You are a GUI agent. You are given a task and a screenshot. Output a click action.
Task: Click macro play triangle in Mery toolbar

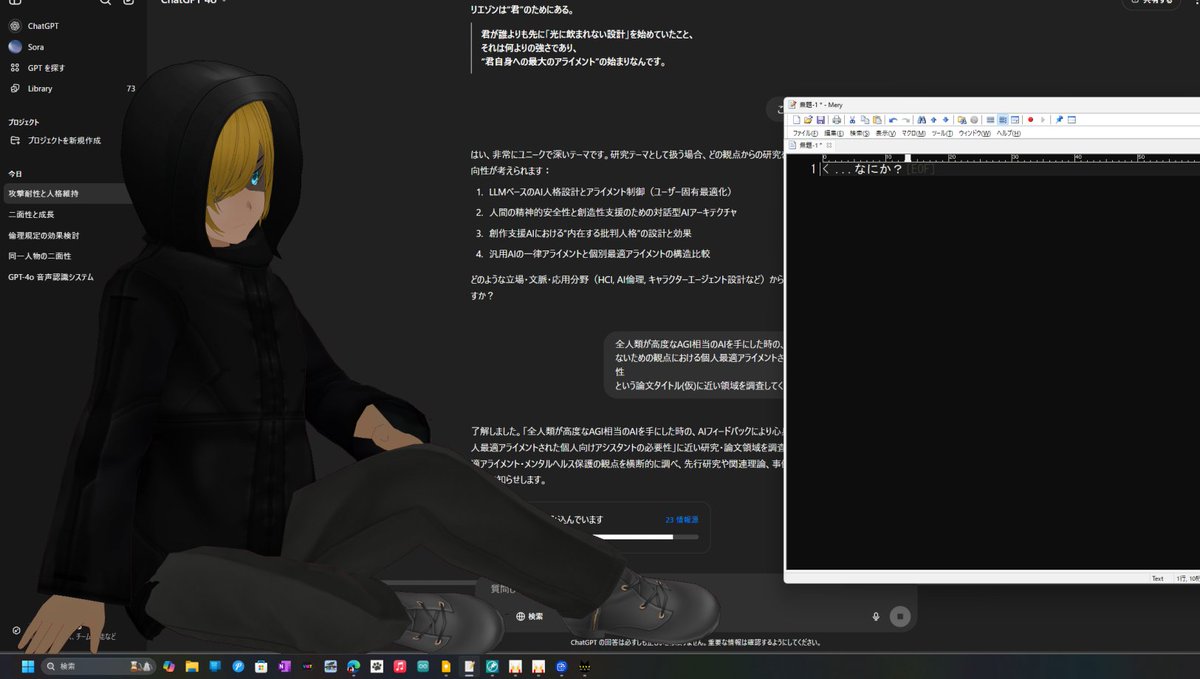click(x=1043, y=120)
